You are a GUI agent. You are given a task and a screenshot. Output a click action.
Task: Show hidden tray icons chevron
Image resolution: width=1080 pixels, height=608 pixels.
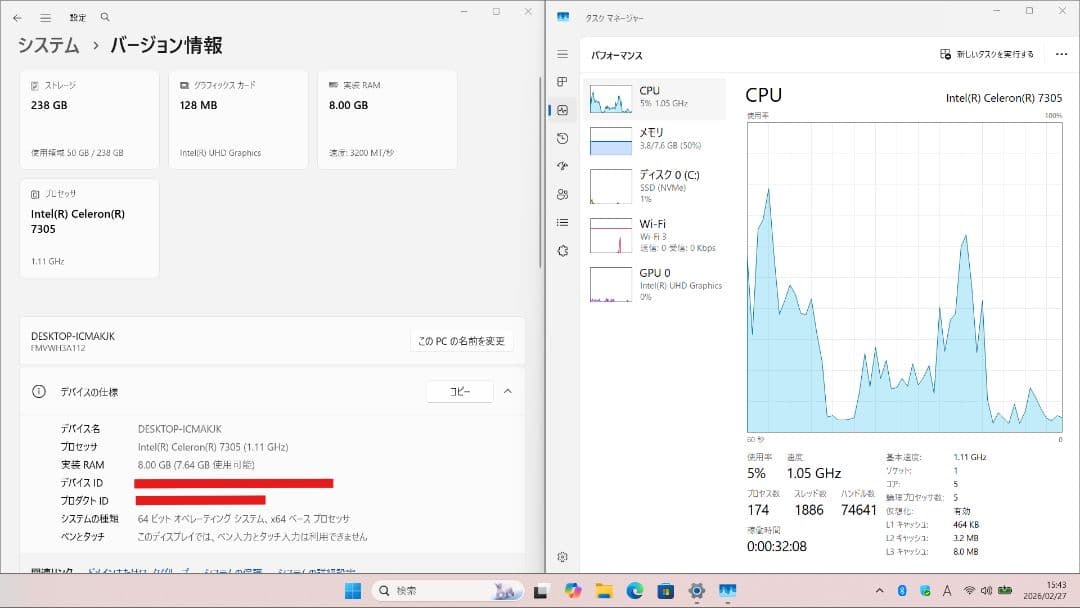pos(880,591)
